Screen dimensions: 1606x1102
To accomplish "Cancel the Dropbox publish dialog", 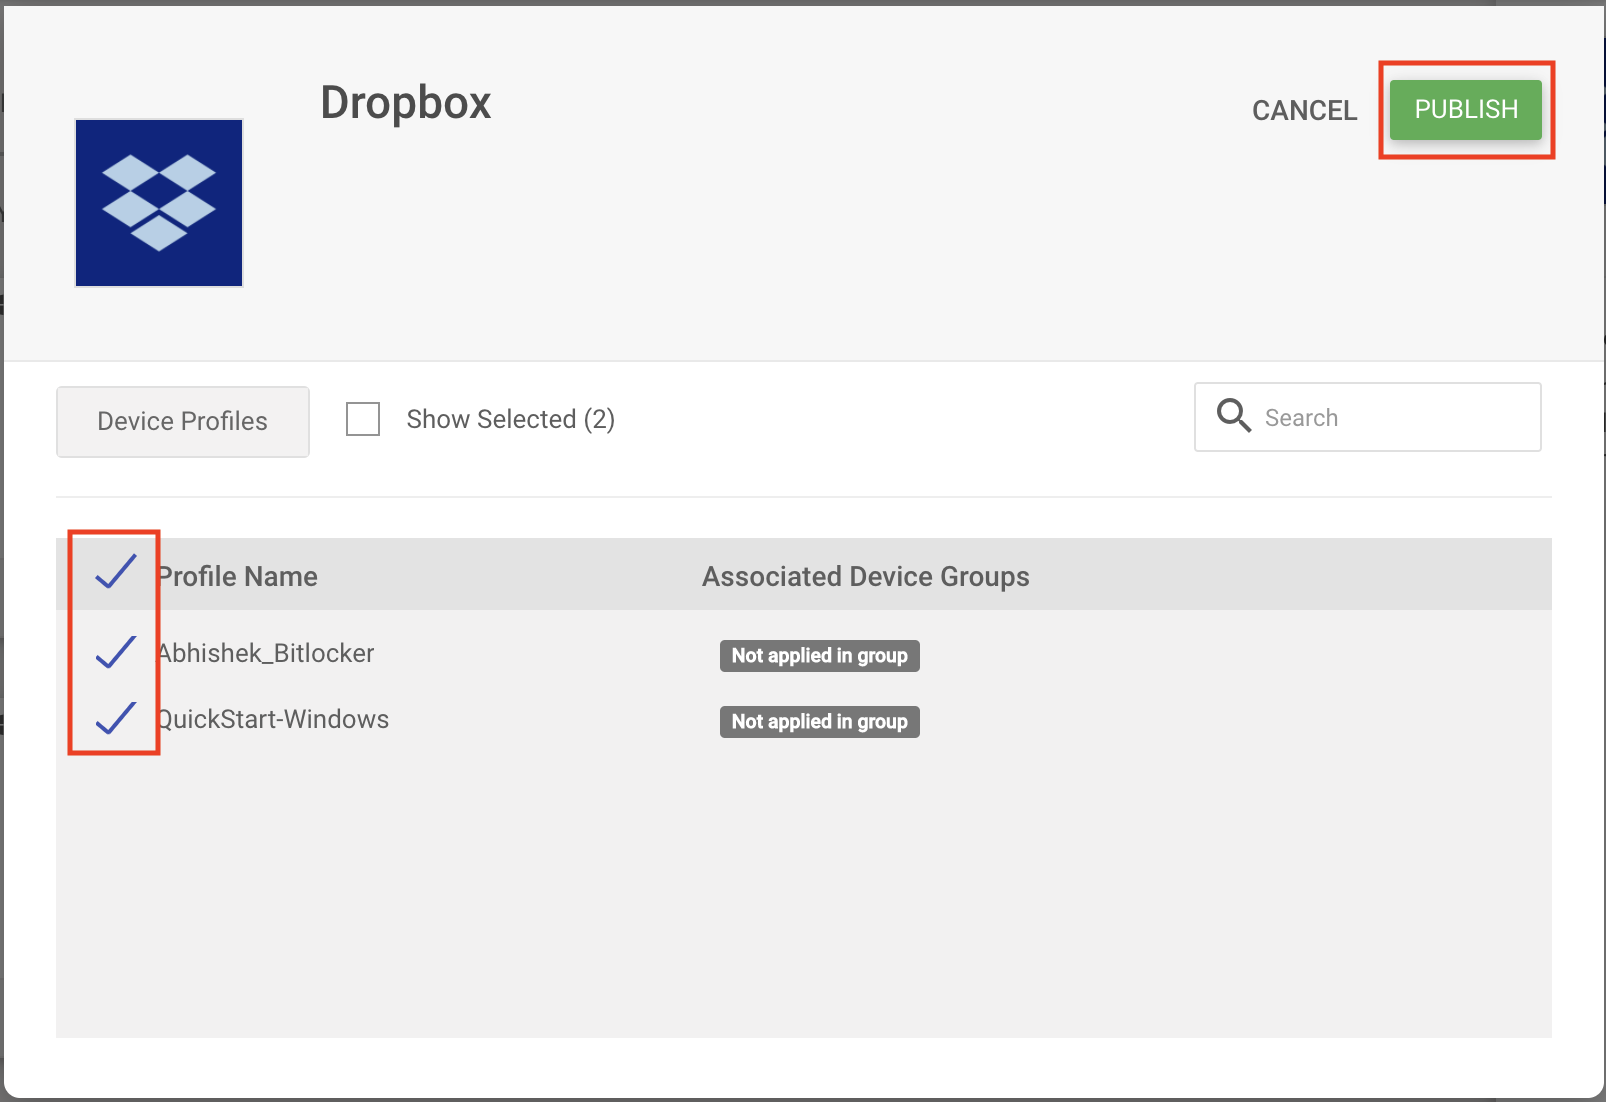I will (x=1304, y=110).
